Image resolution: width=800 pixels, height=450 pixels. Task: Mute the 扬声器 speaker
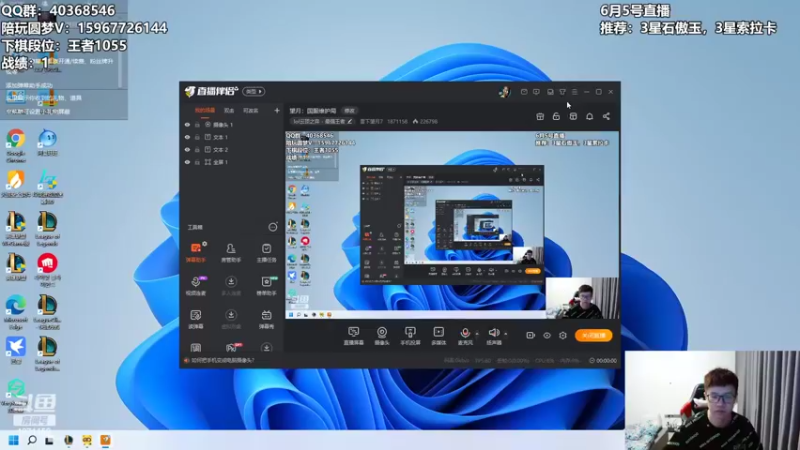pyautogui.click(x=494, y=336)
